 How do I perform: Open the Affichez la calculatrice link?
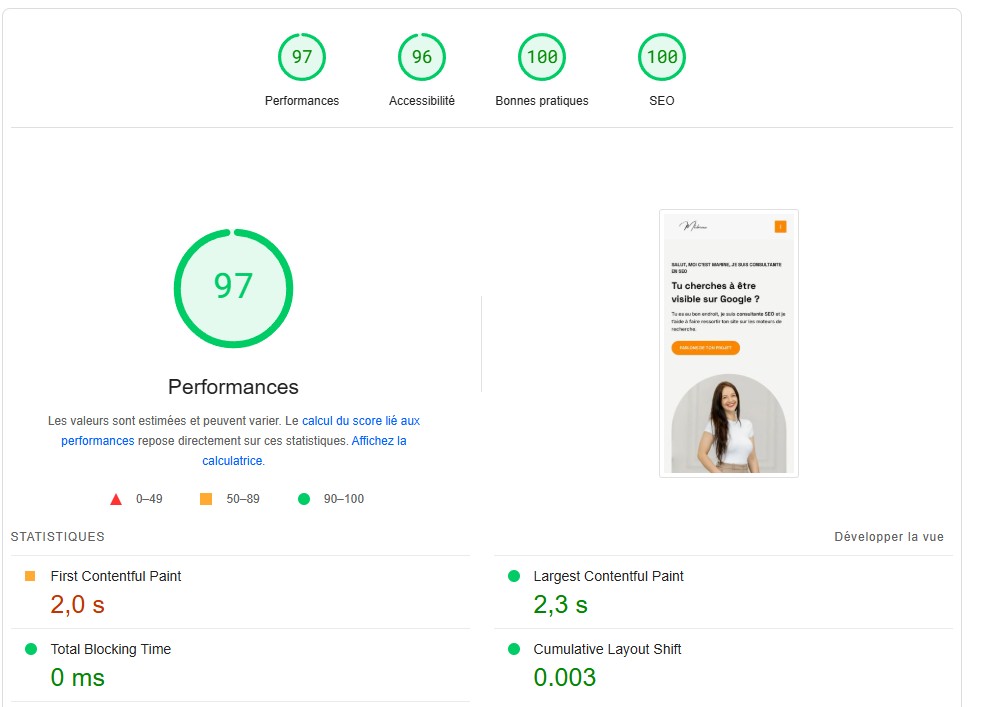(378, 441)
